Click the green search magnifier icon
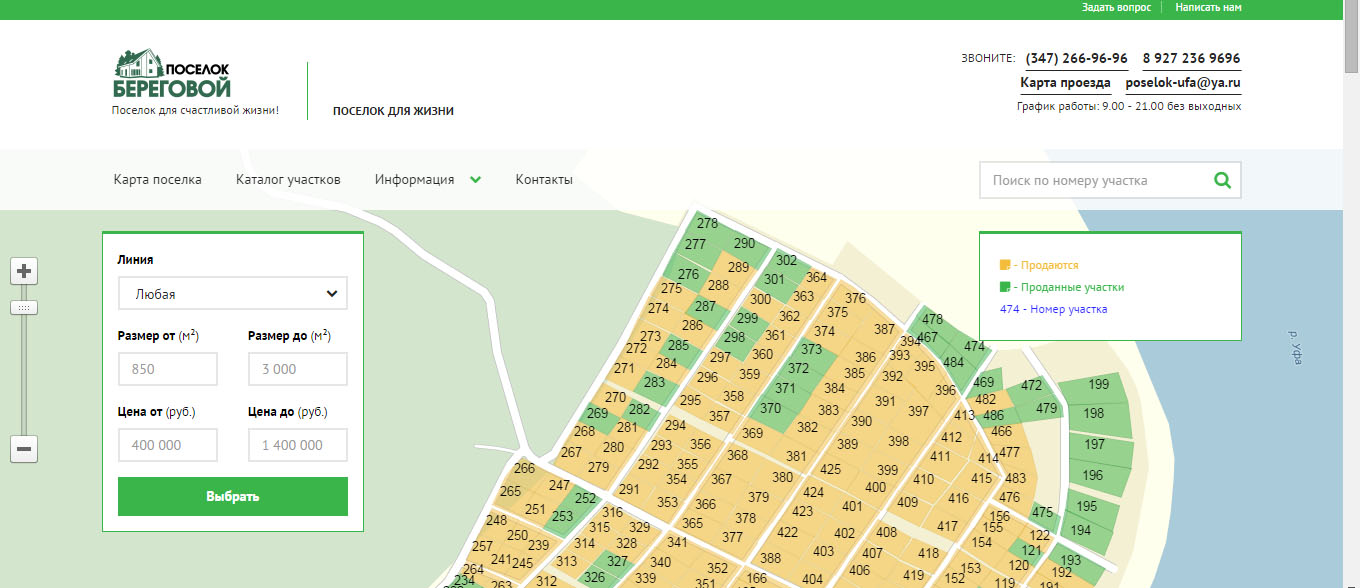The width and height of the screenshot is (1360, 588). pos(1222,181)
